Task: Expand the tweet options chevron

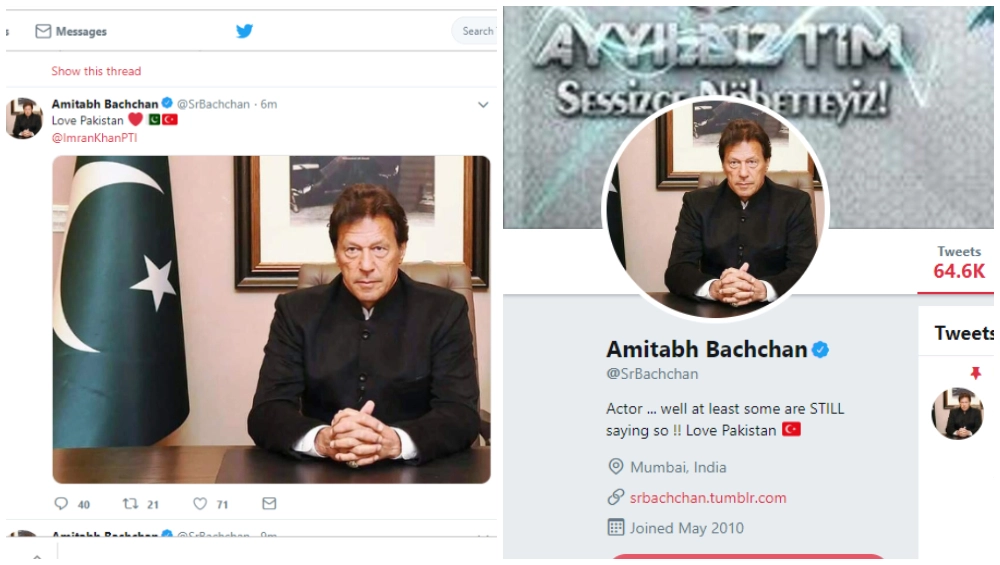Action: click(x=483, y=105)
